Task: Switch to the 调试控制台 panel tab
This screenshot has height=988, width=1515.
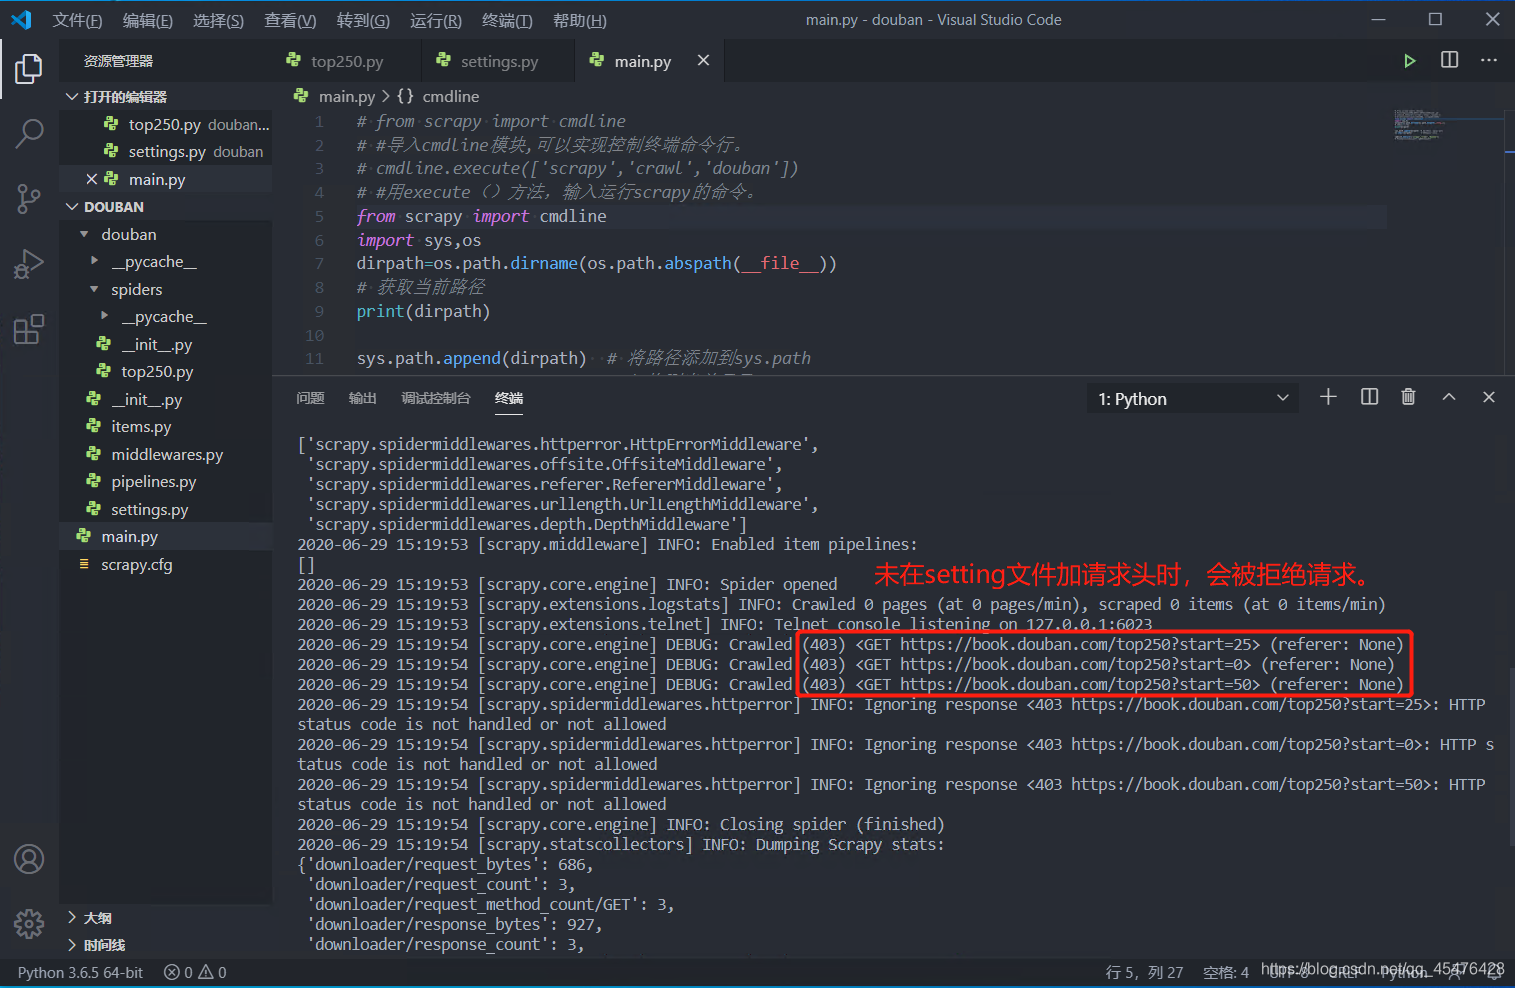Action: tap(436, 398)
